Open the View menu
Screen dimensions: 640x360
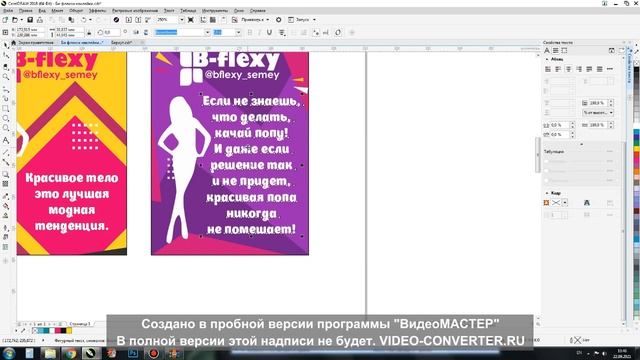pyautogui.click(x=42, y=11)
